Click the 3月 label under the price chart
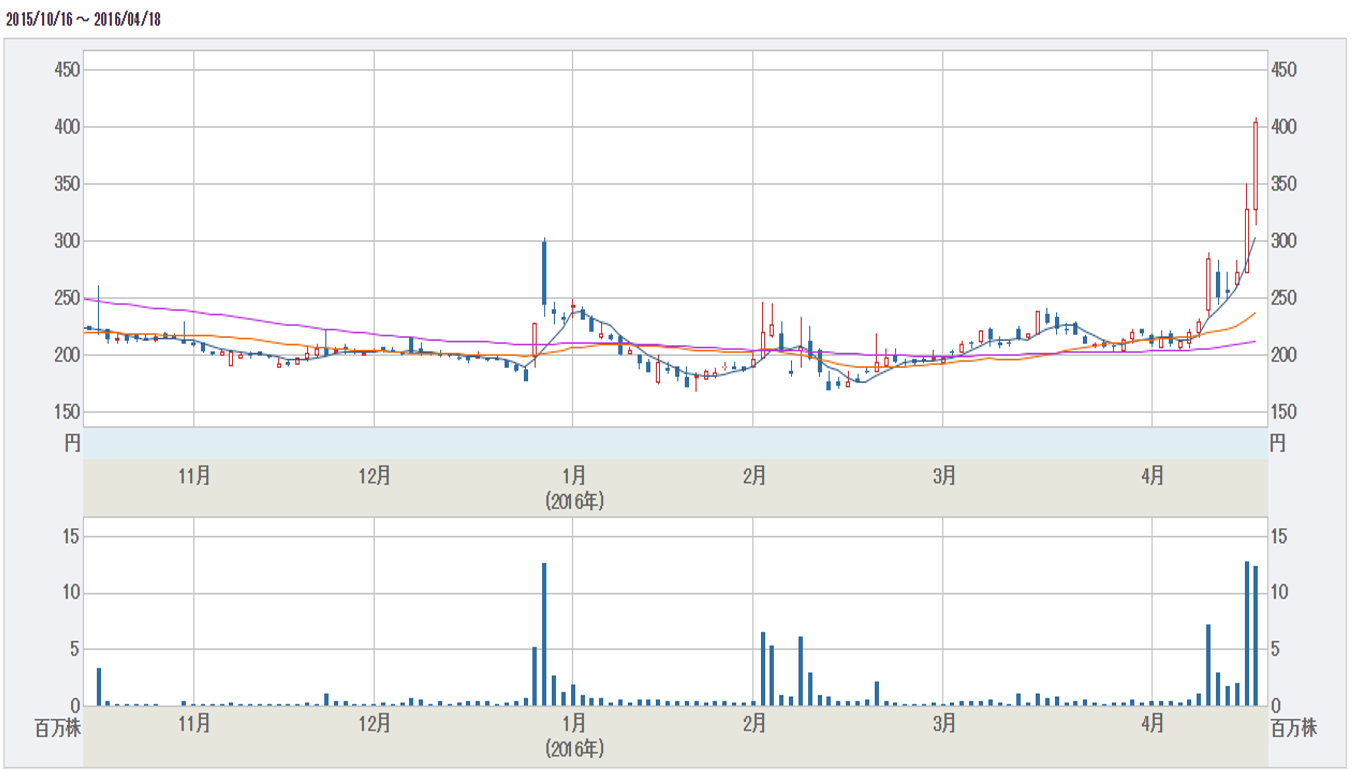The image size is (1355, 769). tap(944, 476)
